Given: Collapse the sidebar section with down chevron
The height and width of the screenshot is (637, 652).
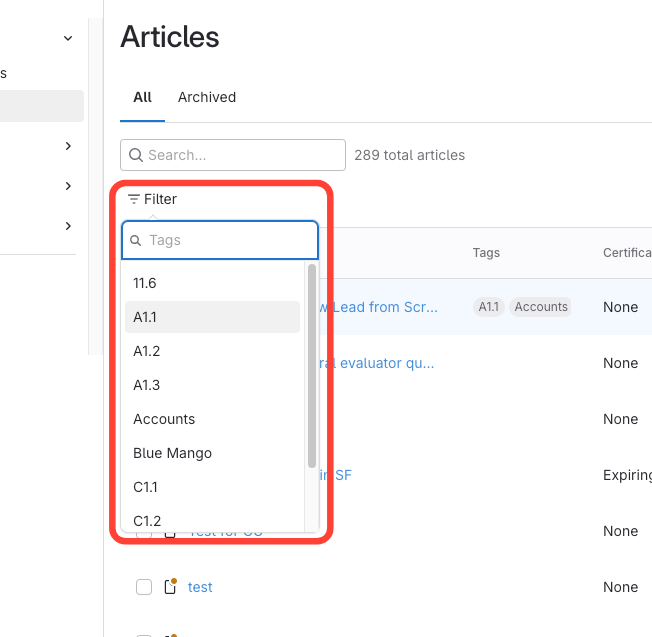Looking at the screenshot, I should point(68,38).
